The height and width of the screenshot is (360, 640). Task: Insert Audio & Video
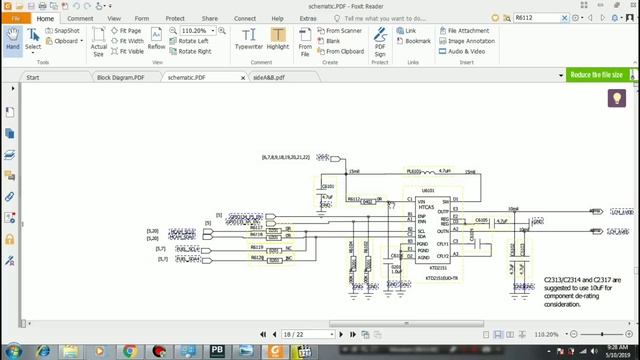pyautogui.click(x=462, y=51)
